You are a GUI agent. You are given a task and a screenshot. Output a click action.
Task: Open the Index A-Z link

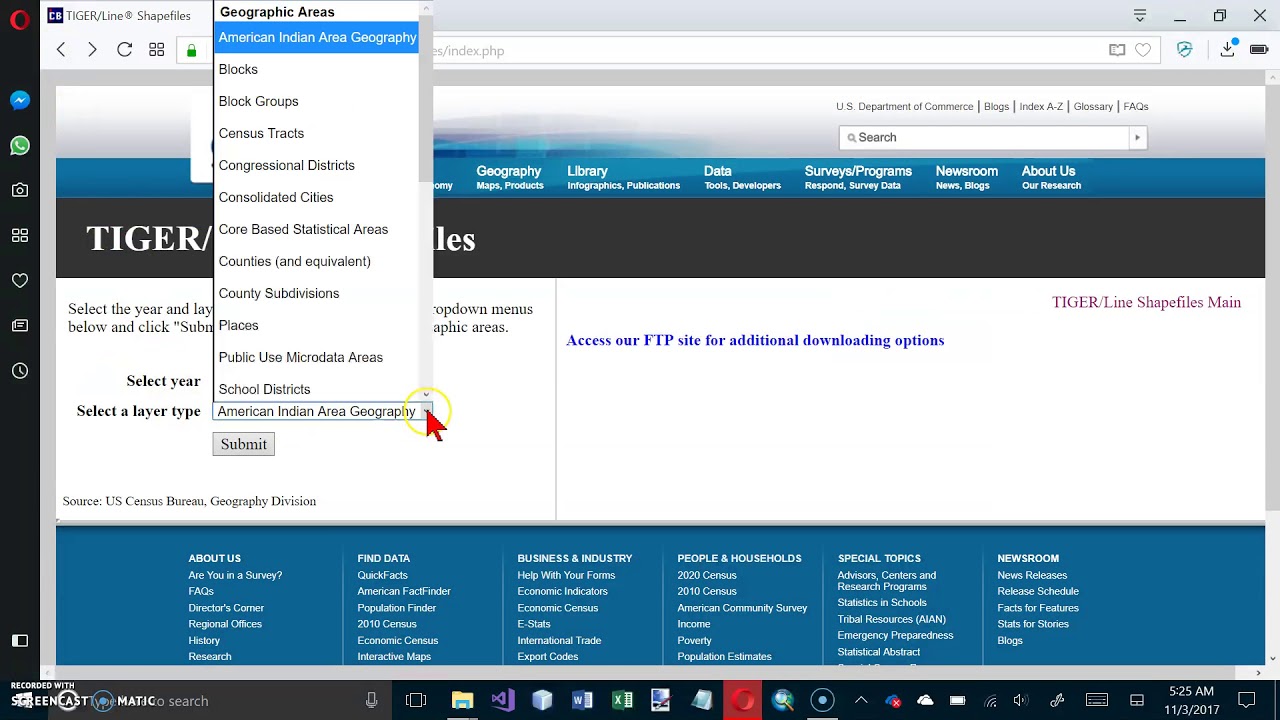(x=1041, y=106)
